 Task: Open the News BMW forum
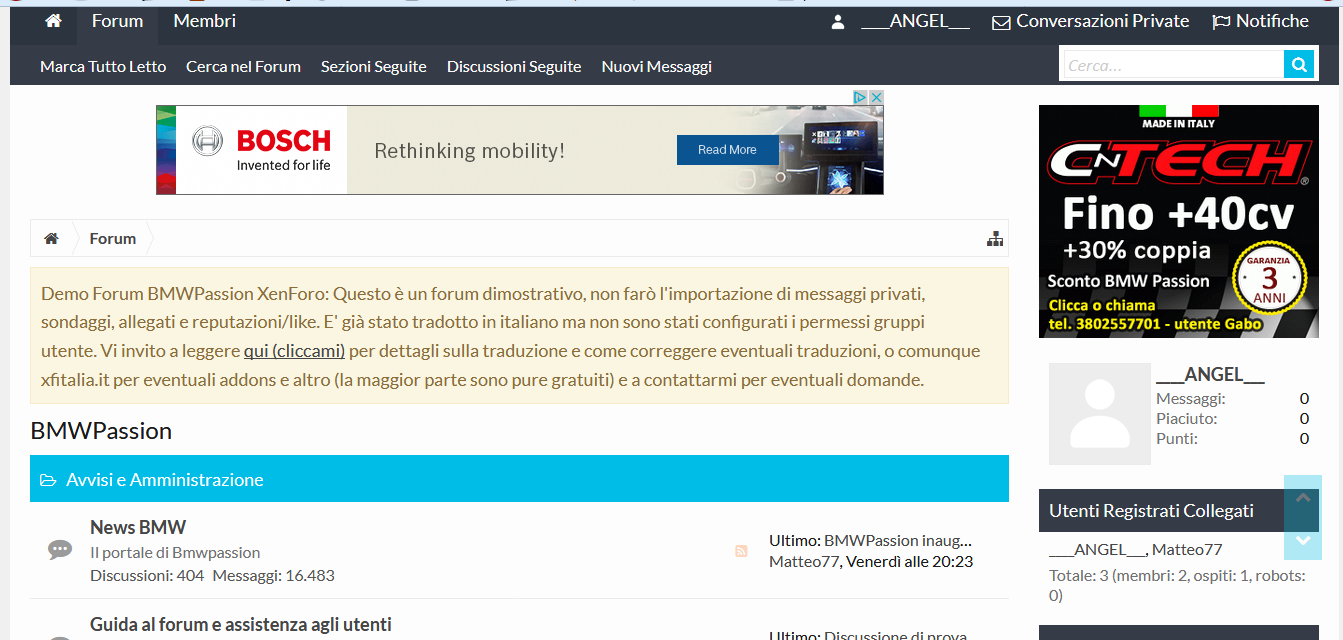pos(138,527)
